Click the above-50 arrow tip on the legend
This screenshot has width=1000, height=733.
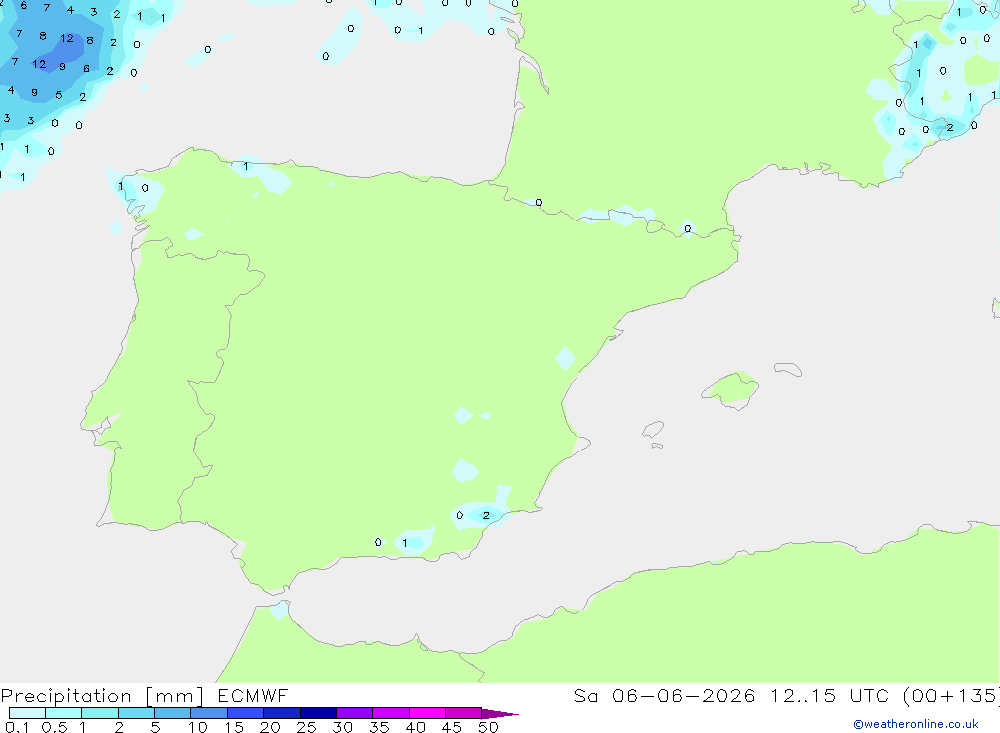tap(499, 714)
